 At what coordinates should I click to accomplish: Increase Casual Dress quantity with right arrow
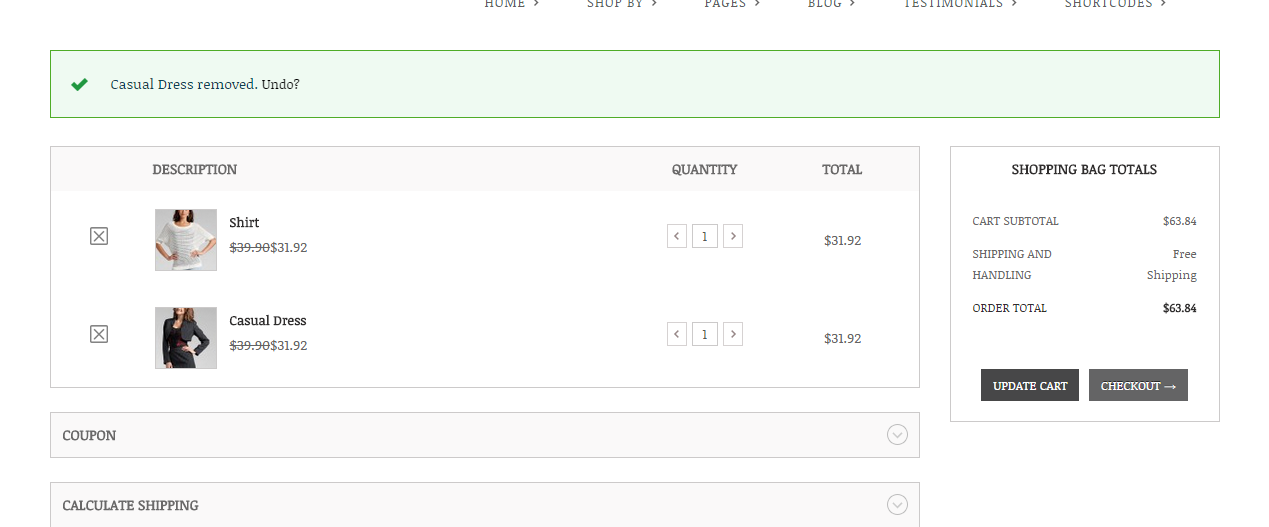pos(733,334)
